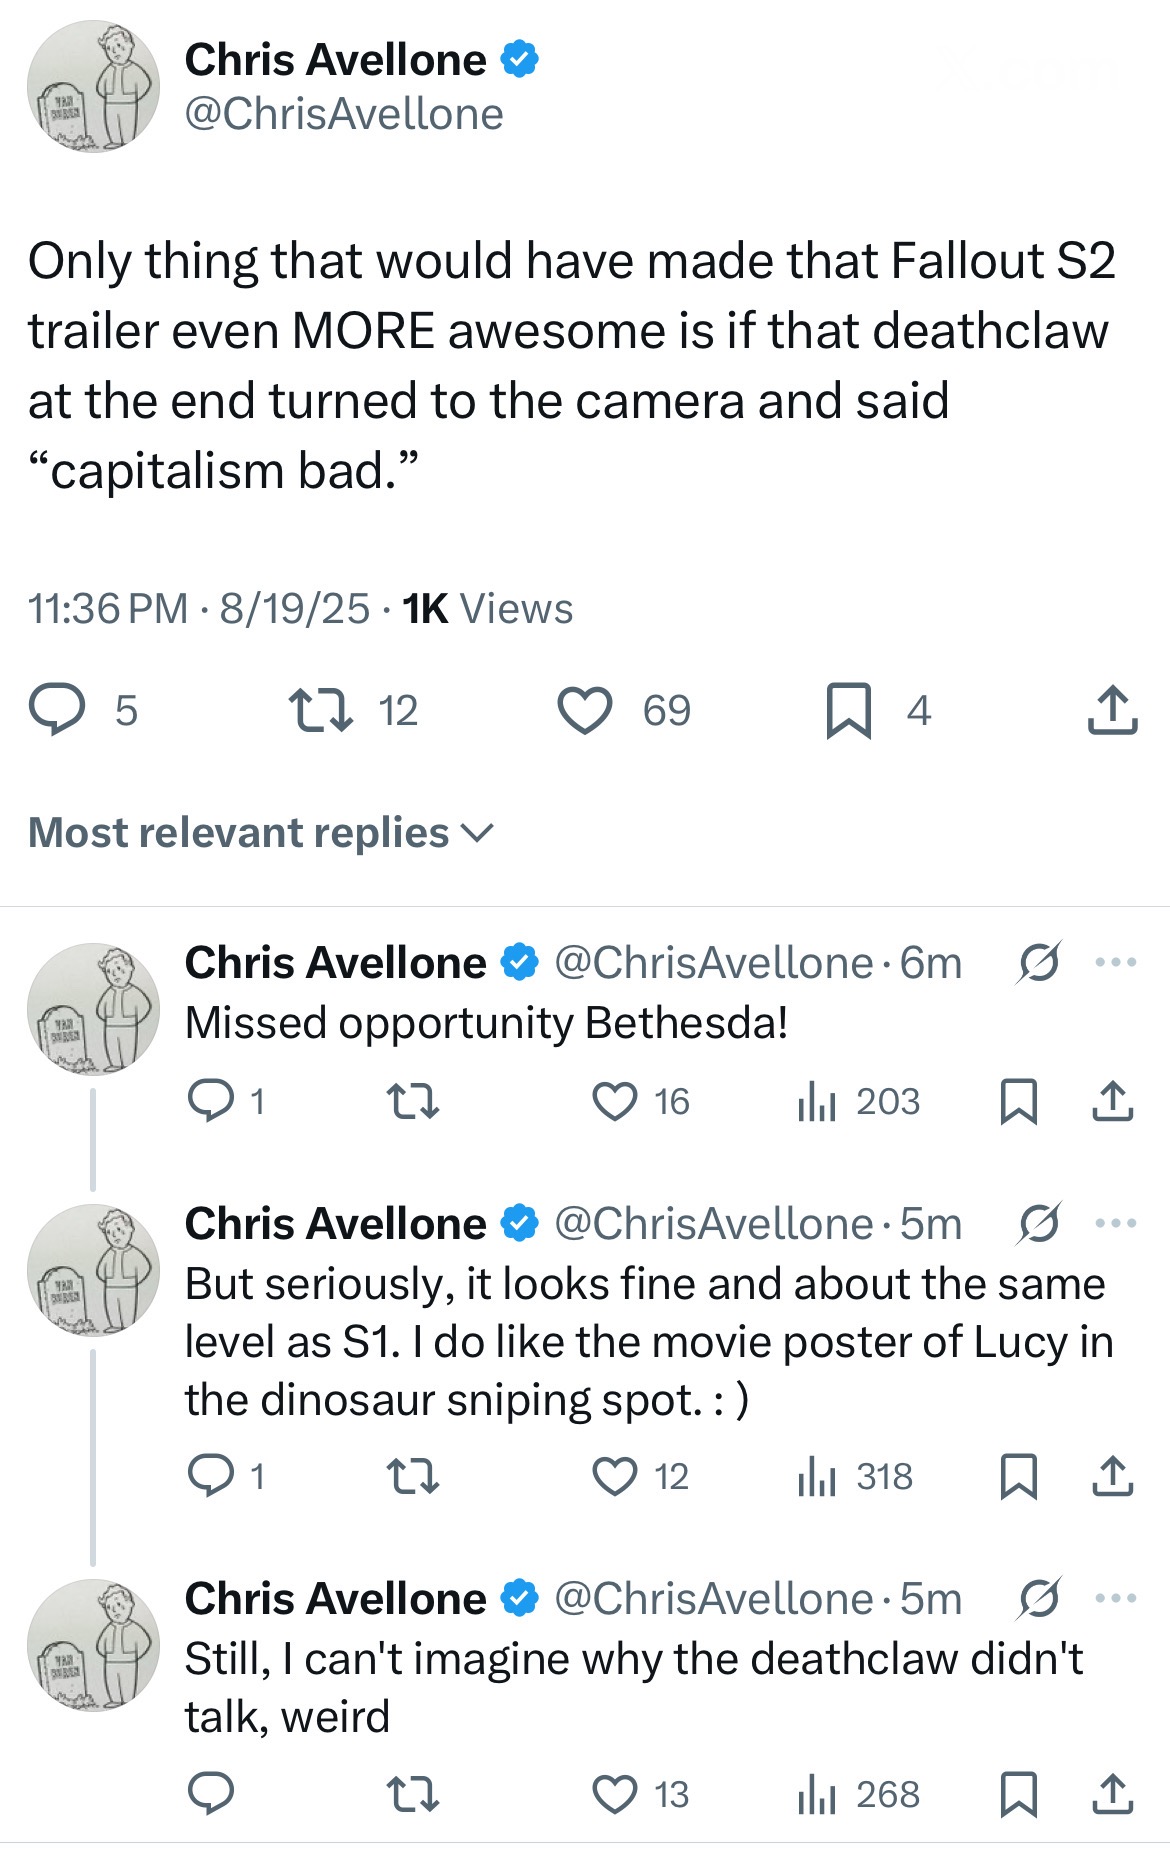Share the "deathclaw didn't talk" reply

pyautogui.click(x=1112, y=1794)
